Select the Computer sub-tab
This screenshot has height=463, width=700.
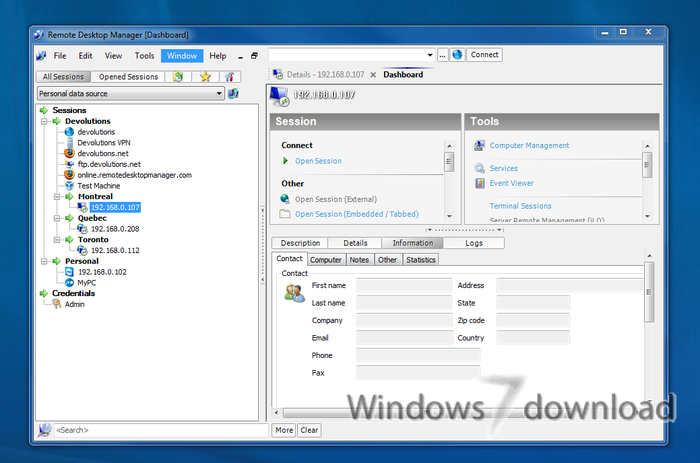pos(326,260)
